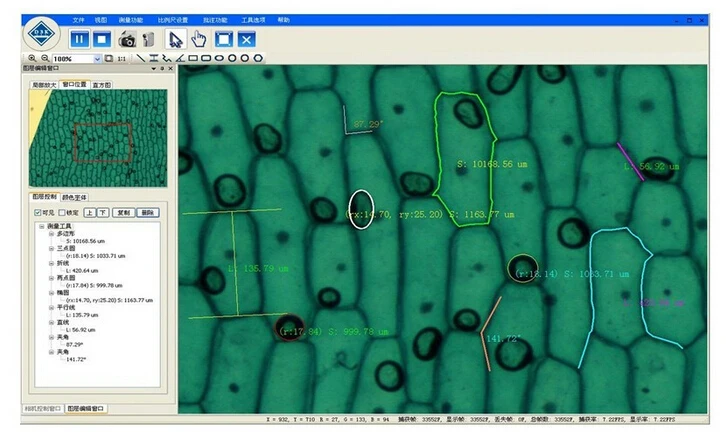Screen dimensions: 726x439
Task: Open the 批注功能 menu
Action: [x=215, y=20]
